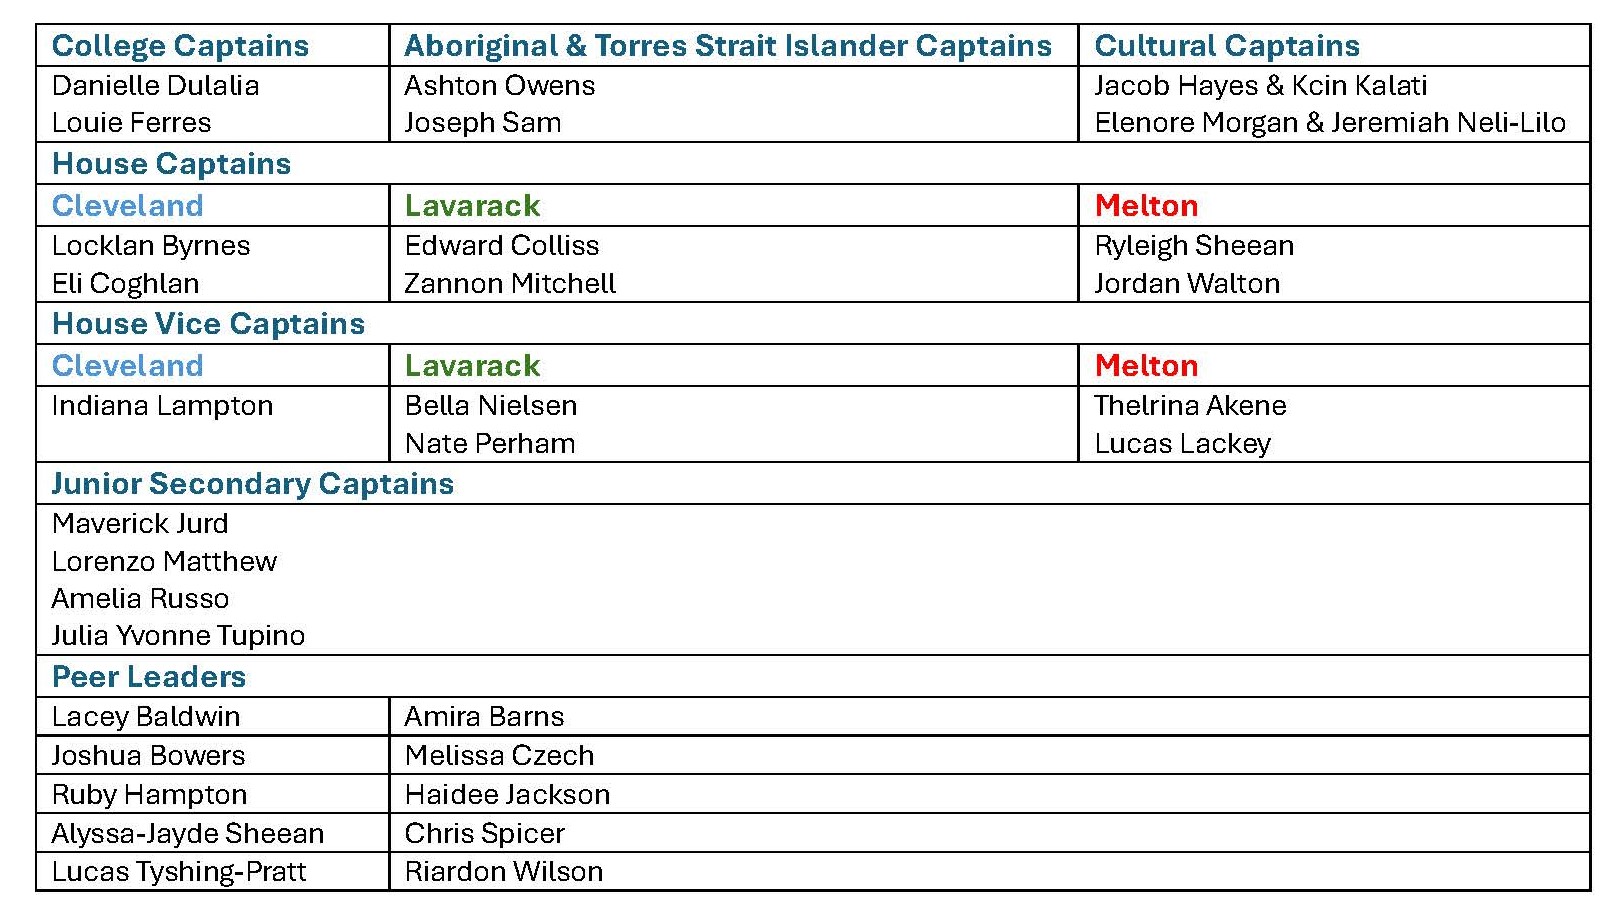Click the Peer Leaders section heading
Image resolution: width=1615 pixels, height=916 pixels.
148,677
